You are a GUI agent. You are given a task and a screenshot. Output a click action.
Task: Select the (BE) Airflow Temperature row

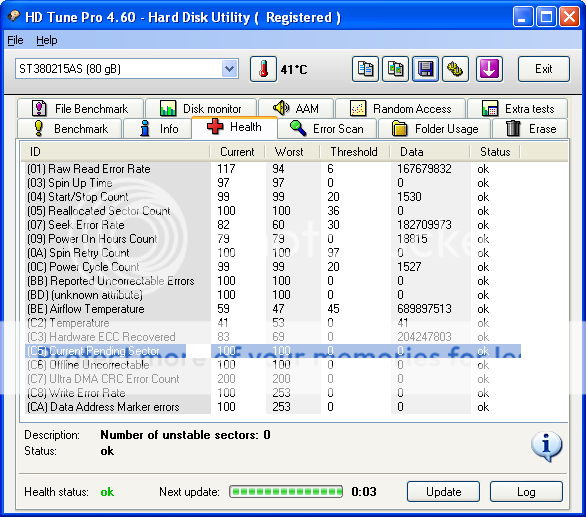pos(273,309)
